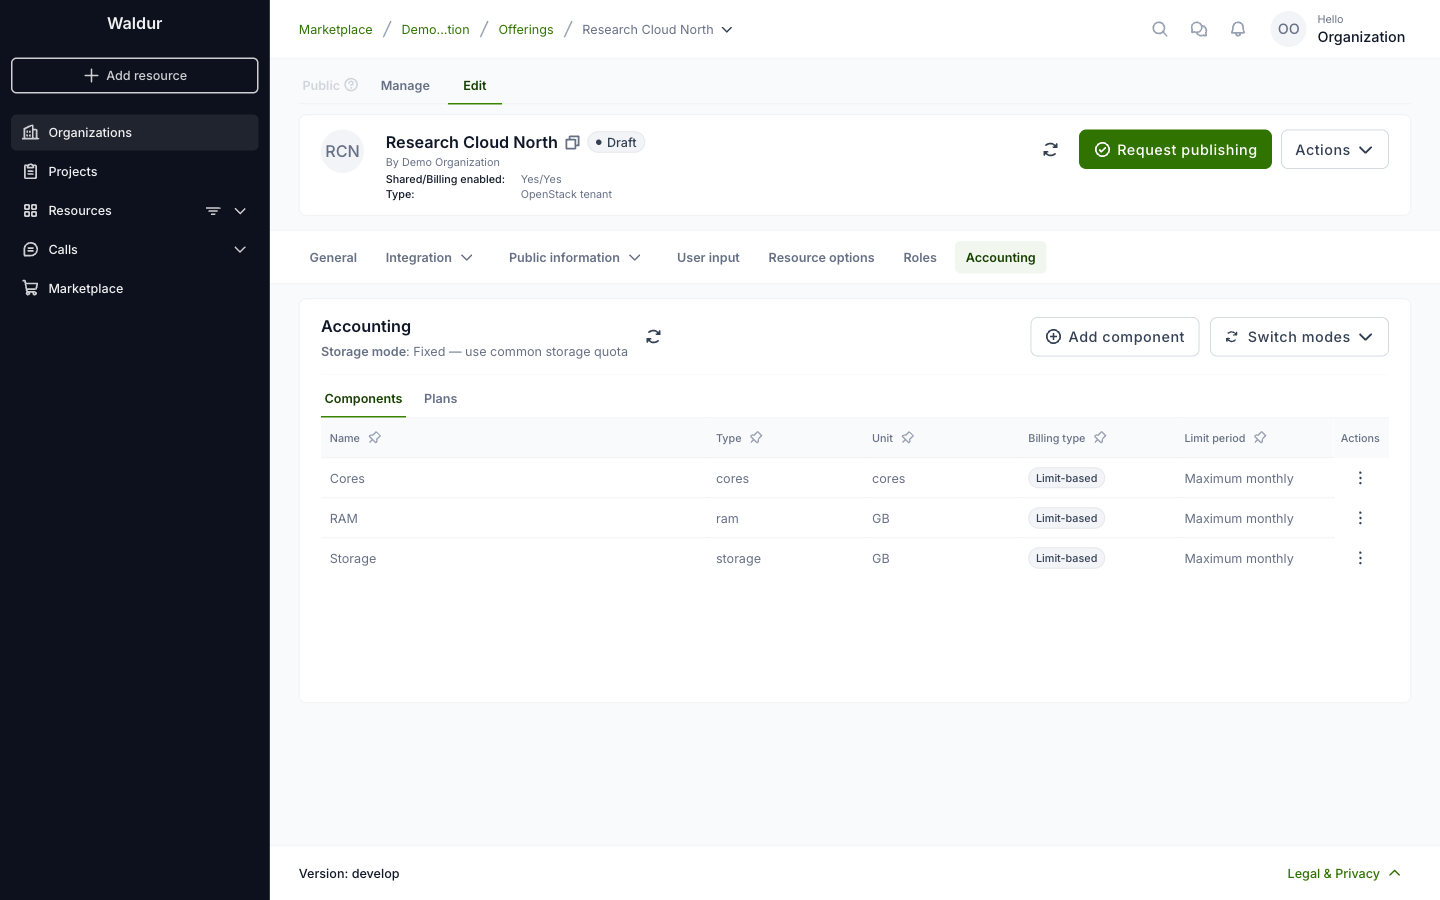Image resolution: width=1440 pixels, height=900 pixels.
Task: Open the Actions dropdown
Action: coord(1334,150)
